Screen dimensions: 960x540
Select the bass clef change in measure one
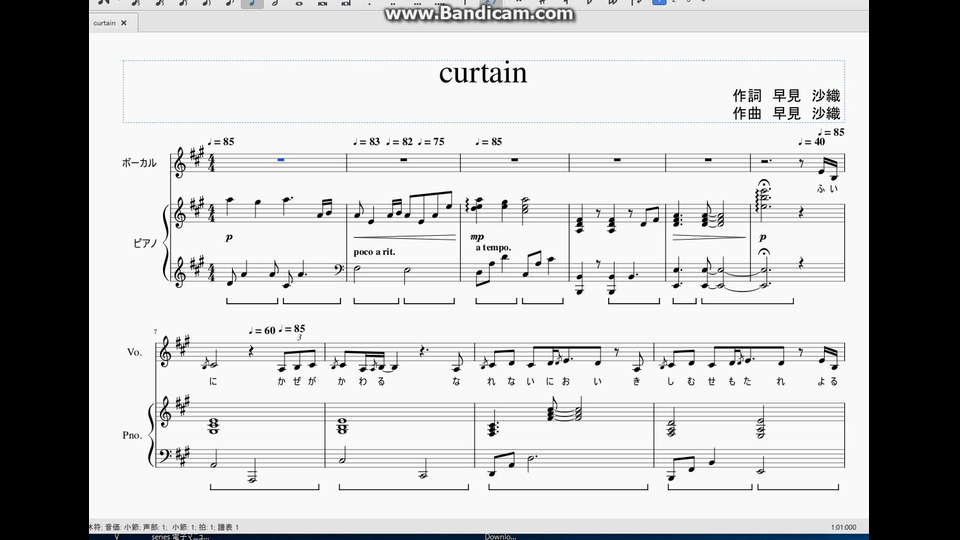coord(339,269)
